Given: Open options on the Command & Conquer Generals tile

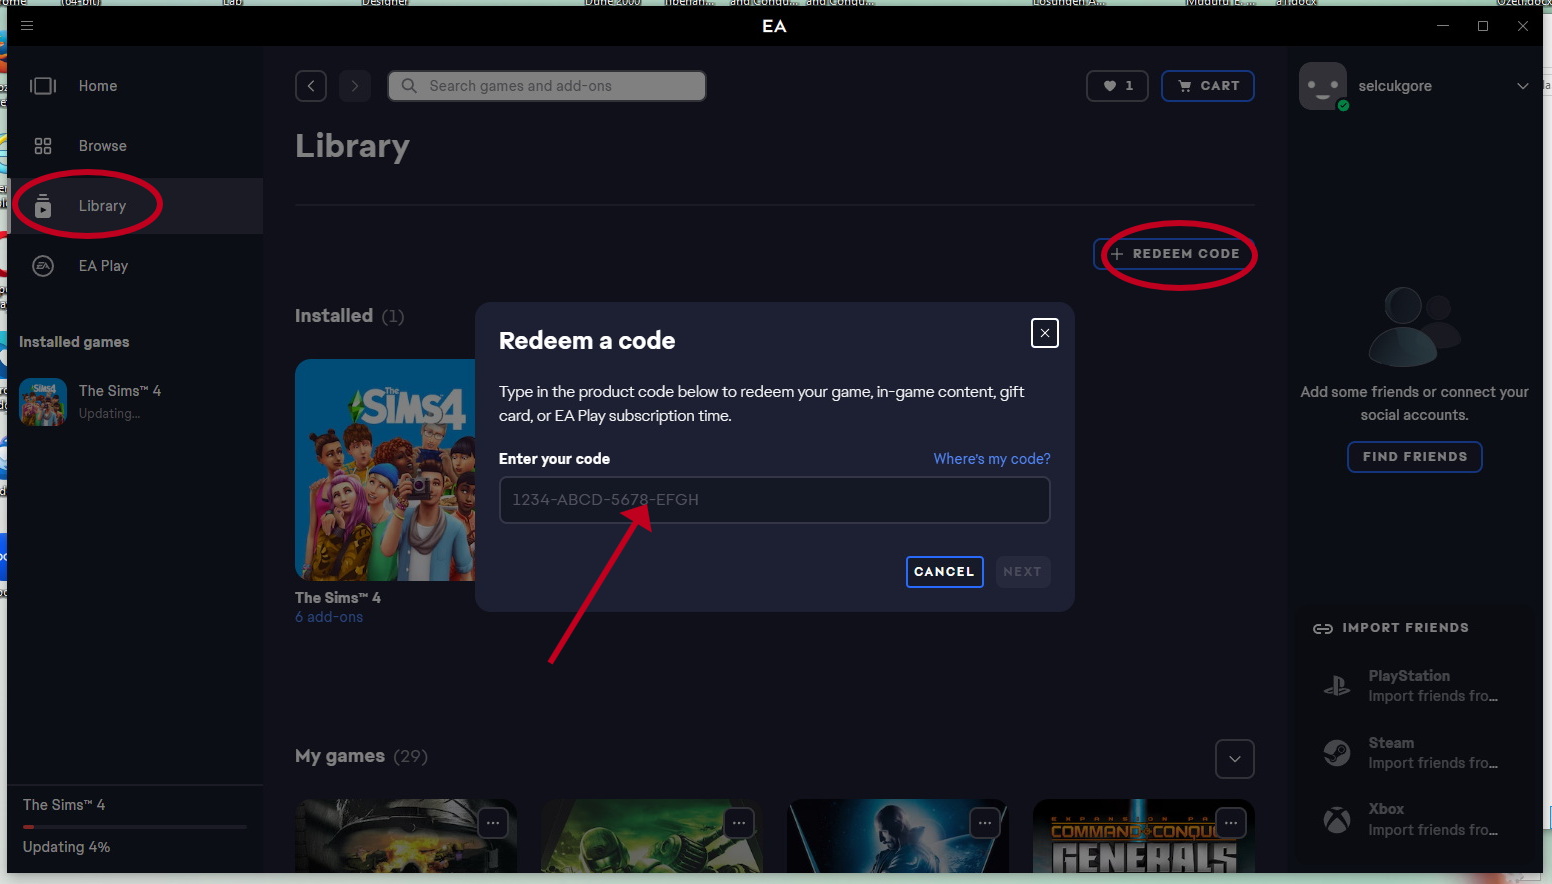Looking at the screenshot, I should click(x=1231, y=823).
